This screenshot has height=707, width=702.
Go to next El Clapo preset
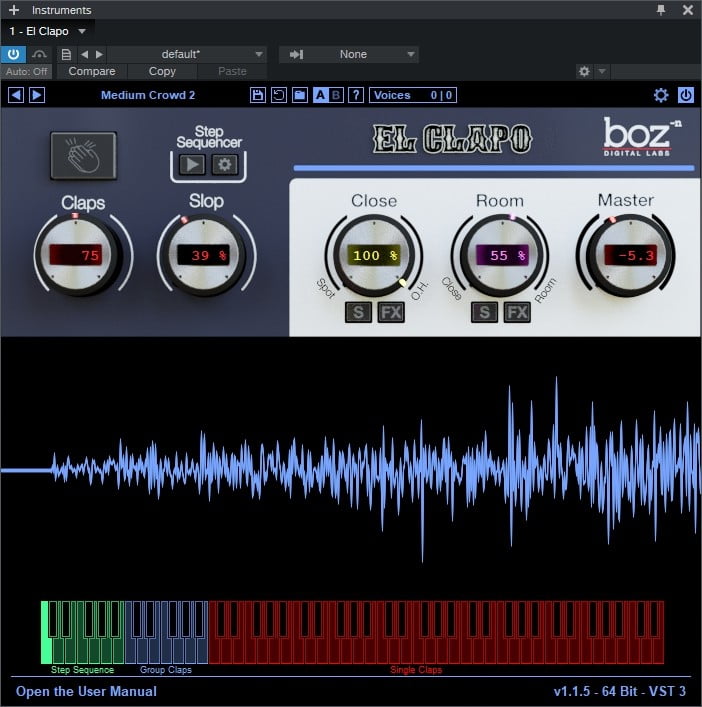click(37, 95)
